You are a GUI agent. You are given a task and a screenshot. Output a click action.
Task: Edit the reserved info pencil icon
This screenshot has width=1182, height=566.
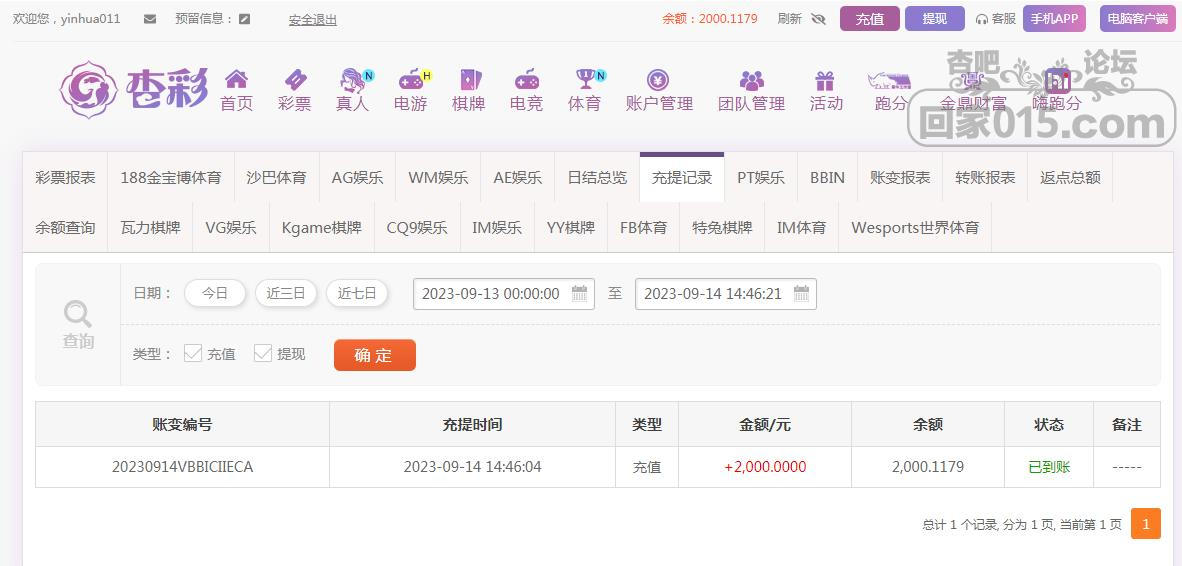(244, 19)
